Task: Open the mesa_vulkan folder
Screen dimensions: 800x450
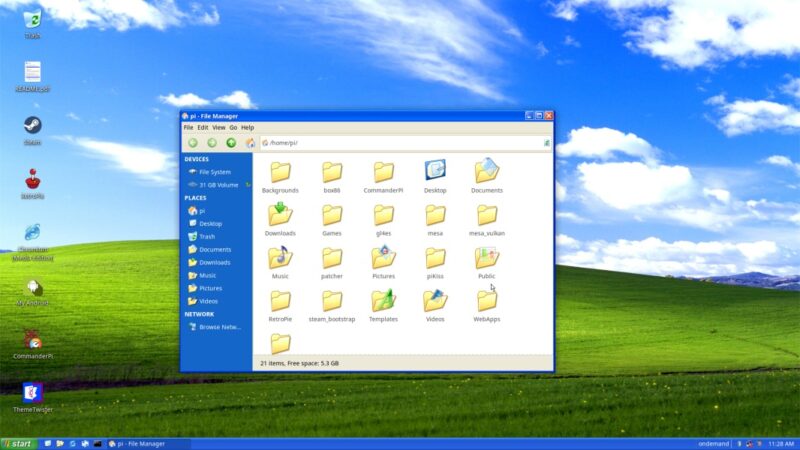Action: click(487, 220)
